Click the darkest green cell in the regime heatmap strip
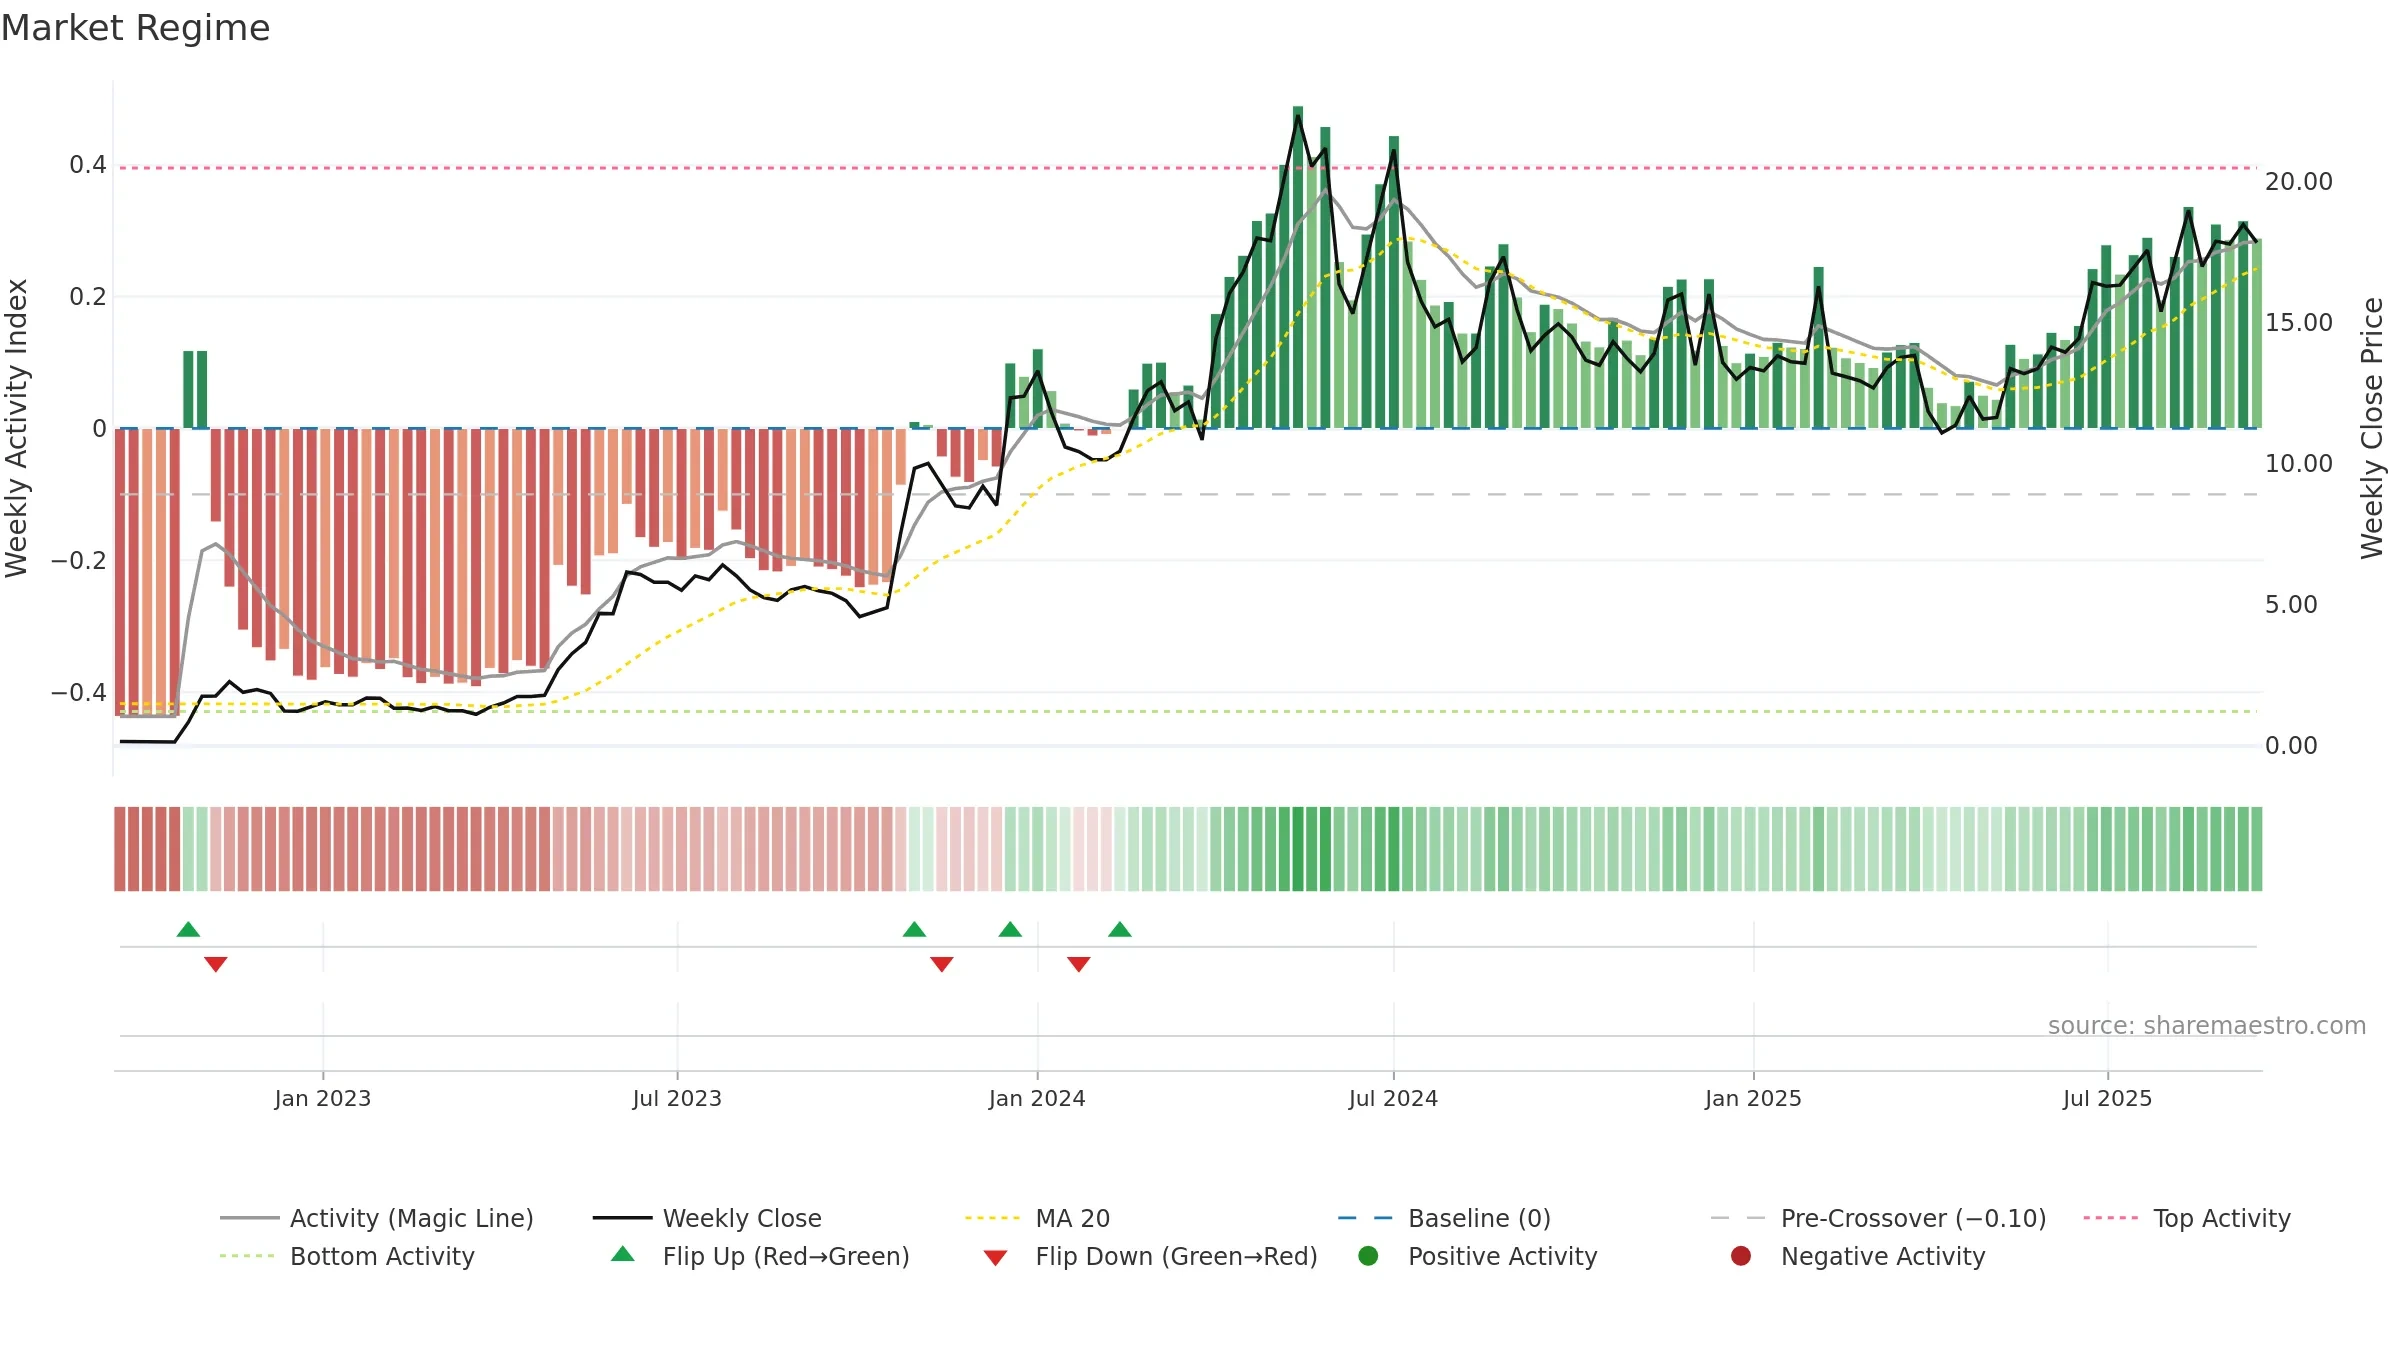The image size is (2400, 1350). [1298, 849]
